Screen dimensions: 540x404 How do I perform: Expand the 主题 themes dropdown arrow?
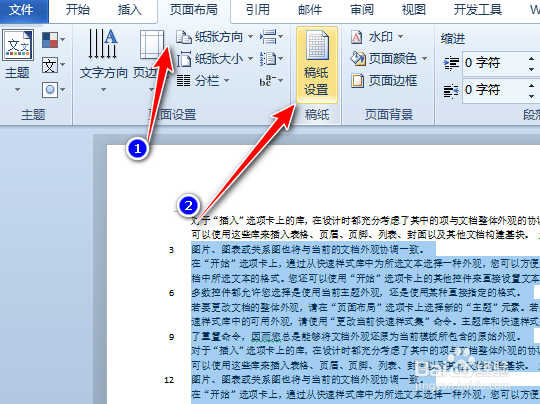coord(17,90)
